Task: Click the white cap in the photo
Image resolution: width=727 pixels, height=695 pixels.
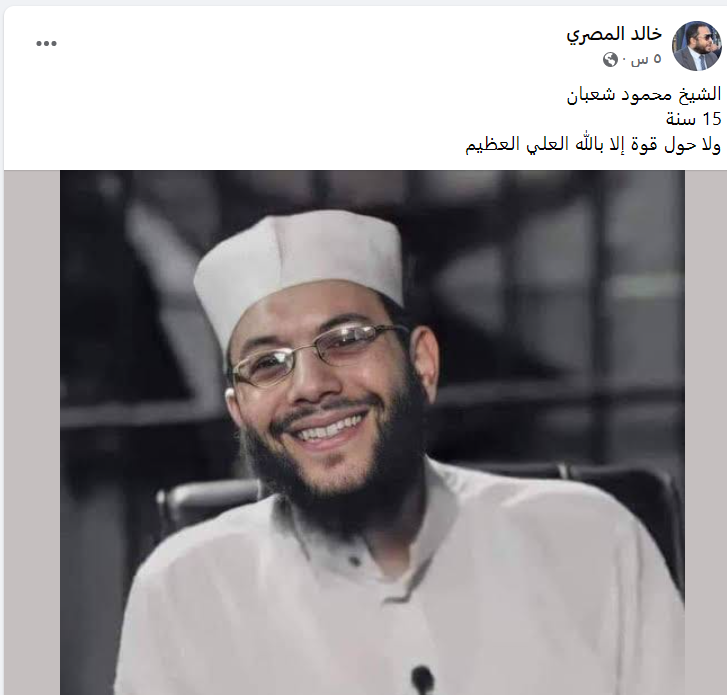Action: coord(297,264)
